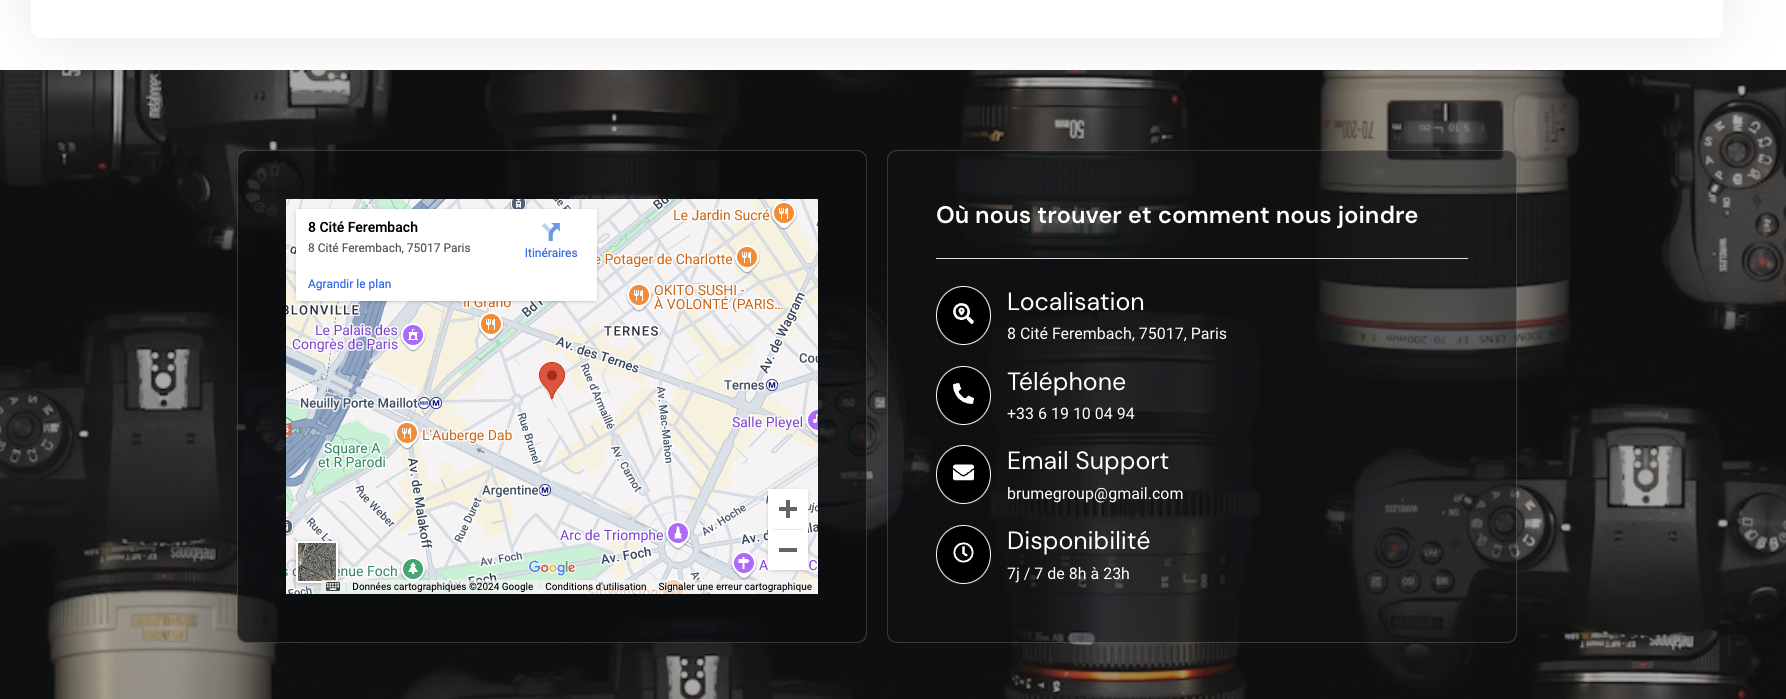Click the Localisation magnifier icon
1786x699 pixels.
click(x=963, y=315)
